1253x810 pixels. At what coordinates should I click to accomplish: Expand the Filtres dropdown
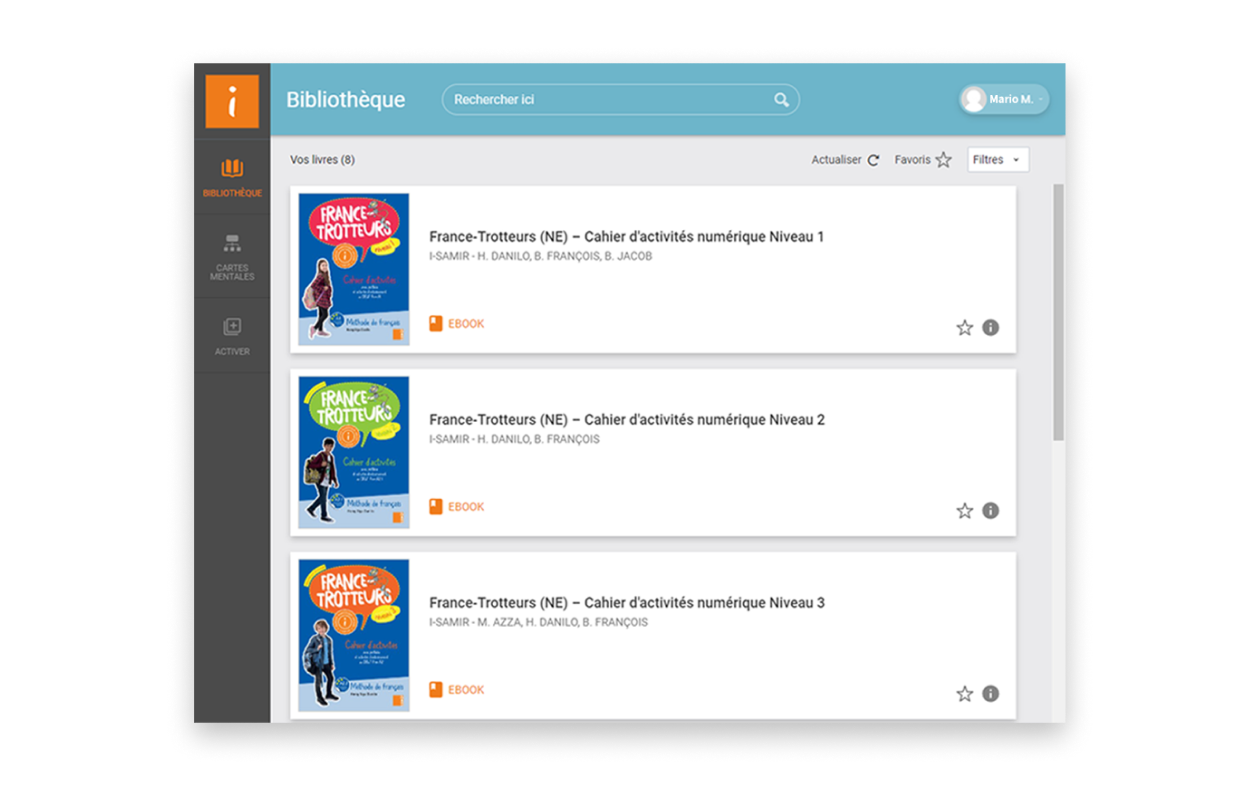pyautogui.click(x=997, y=160)
